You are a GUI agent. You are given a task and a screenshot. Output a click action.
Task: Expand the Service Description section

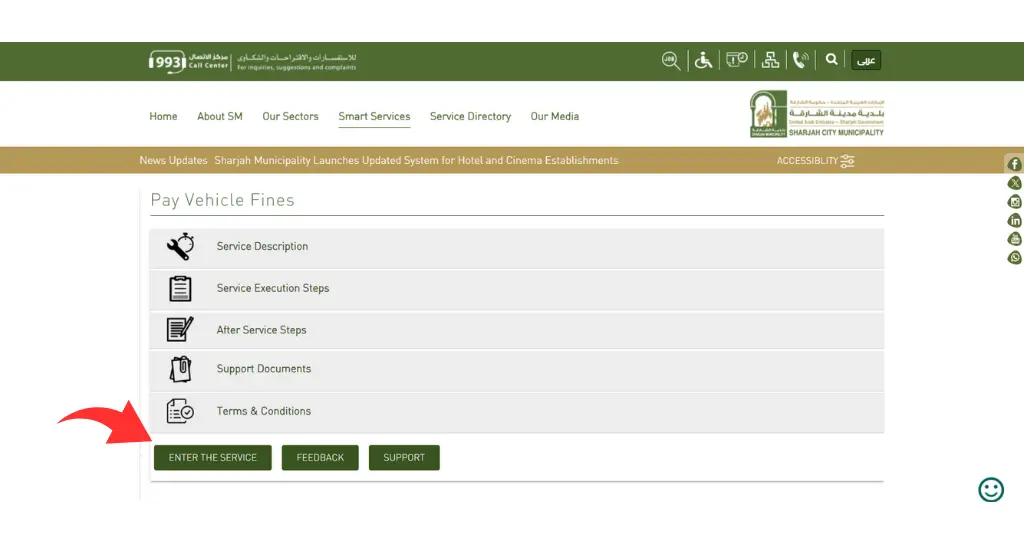pos(517,248)
